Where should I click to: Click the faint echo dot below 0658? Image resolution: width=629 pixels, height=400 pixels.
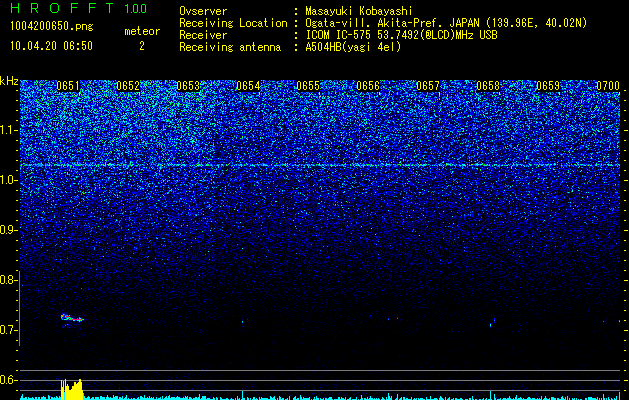click(492, 323)
